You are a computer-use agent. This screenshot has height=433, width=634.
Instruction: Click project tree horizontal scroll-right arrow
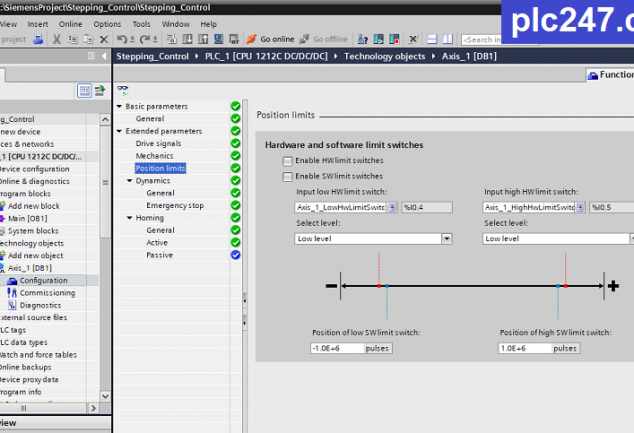click(x=93, y=408)
